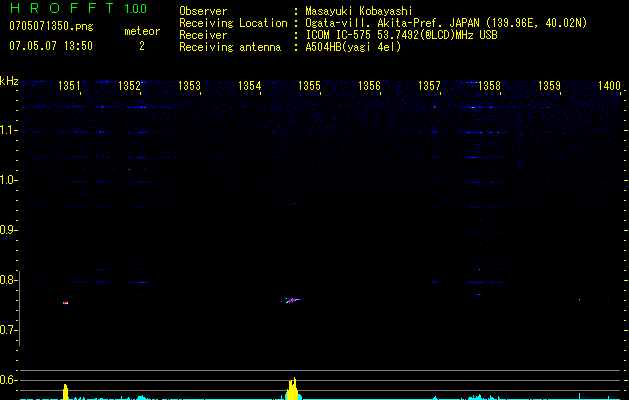Click the 1.1 kHz frequency label
The image size is (629, 400).
[x=8, y=130]
